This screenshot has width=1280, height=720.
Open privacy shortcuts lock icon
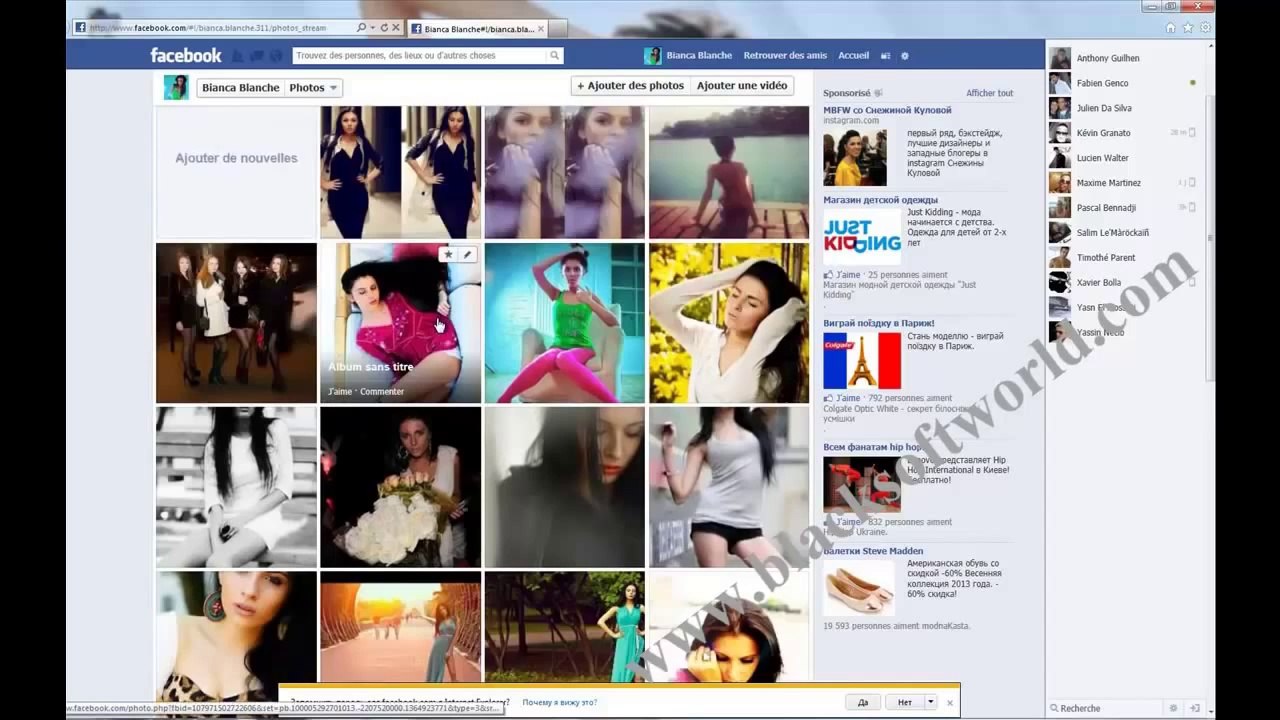pos(885,56)
